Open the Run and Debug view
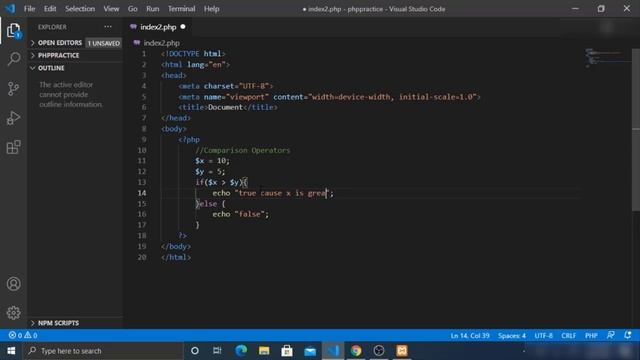Viewport: 640px width, 360px height. coord(13,118)
